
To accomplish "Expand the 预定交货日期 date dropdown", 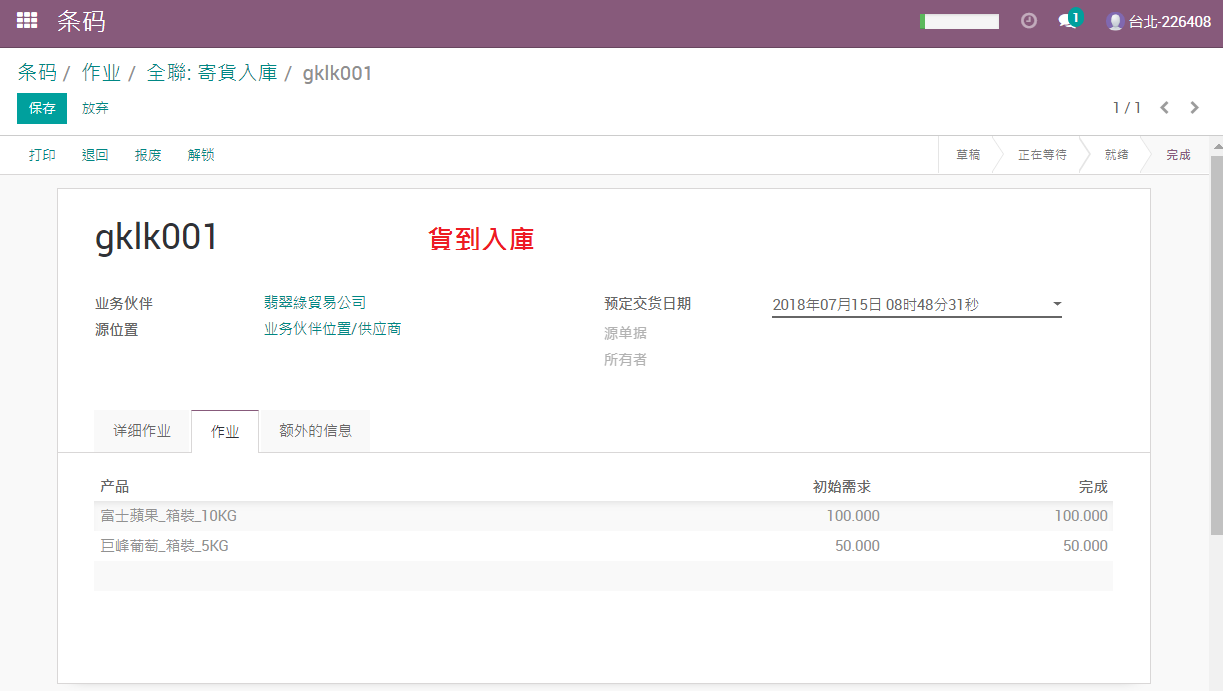I will click(x=1057, y=304).
